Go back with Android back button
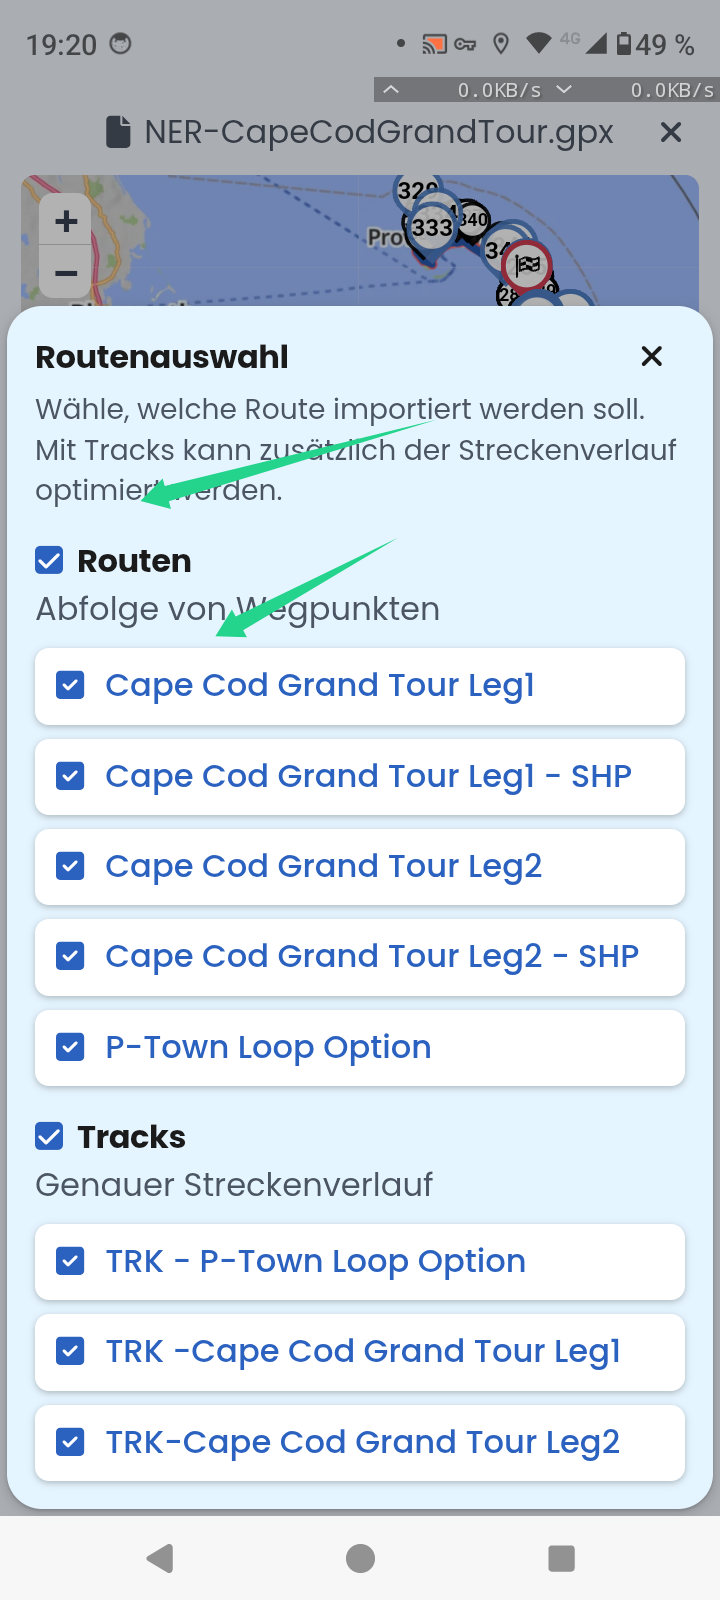 160,1558
